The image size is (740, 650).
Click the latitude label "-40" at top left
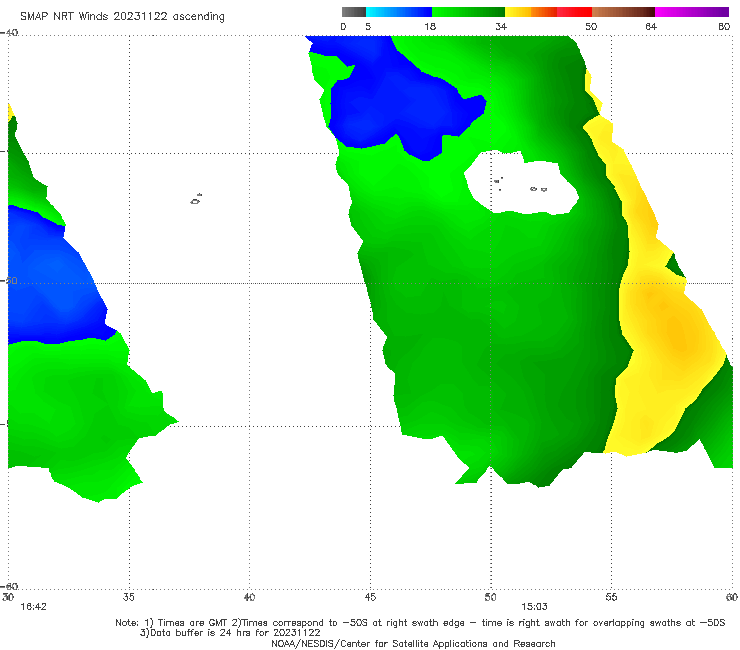coord(9,33)
